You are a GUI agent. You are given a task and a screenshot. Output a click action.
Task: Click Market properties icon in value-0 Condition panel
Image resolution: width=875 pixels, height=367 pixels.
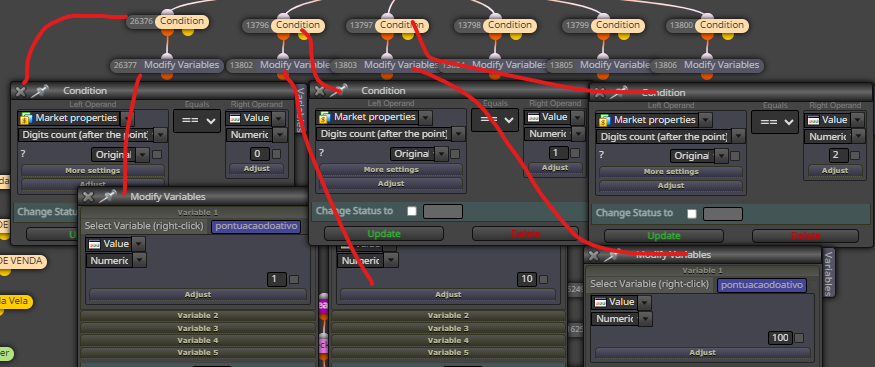pyautogui.click(x=26, y=118)
